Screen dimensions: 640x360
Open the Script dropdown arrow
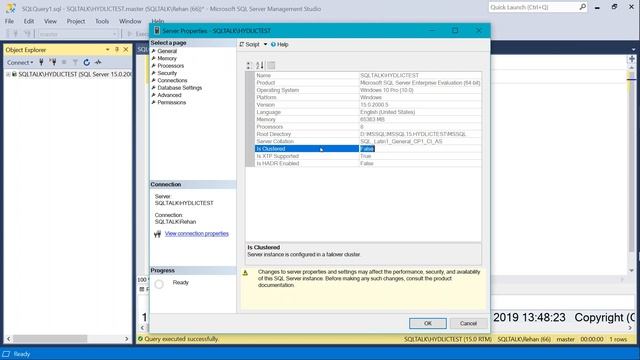(x=265, y=44)
